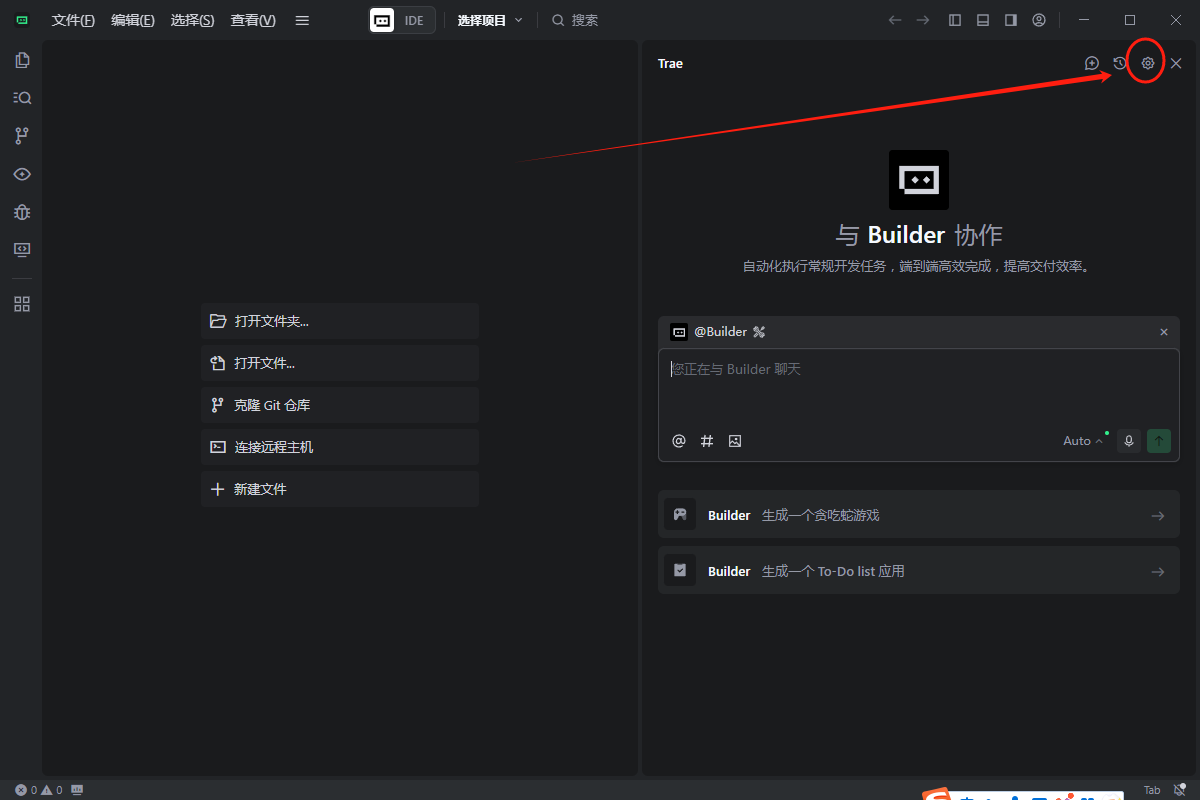This screenshot has height=800, width=1200.
Task: Open the Extensions grid icon
Action: [22, 304]
